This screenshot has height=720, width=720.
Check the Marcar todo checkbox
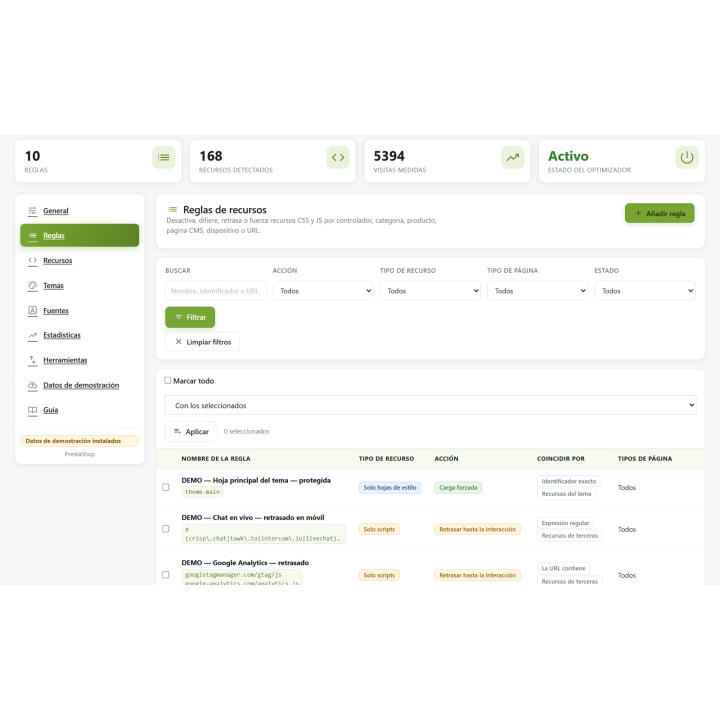(168, 380)
